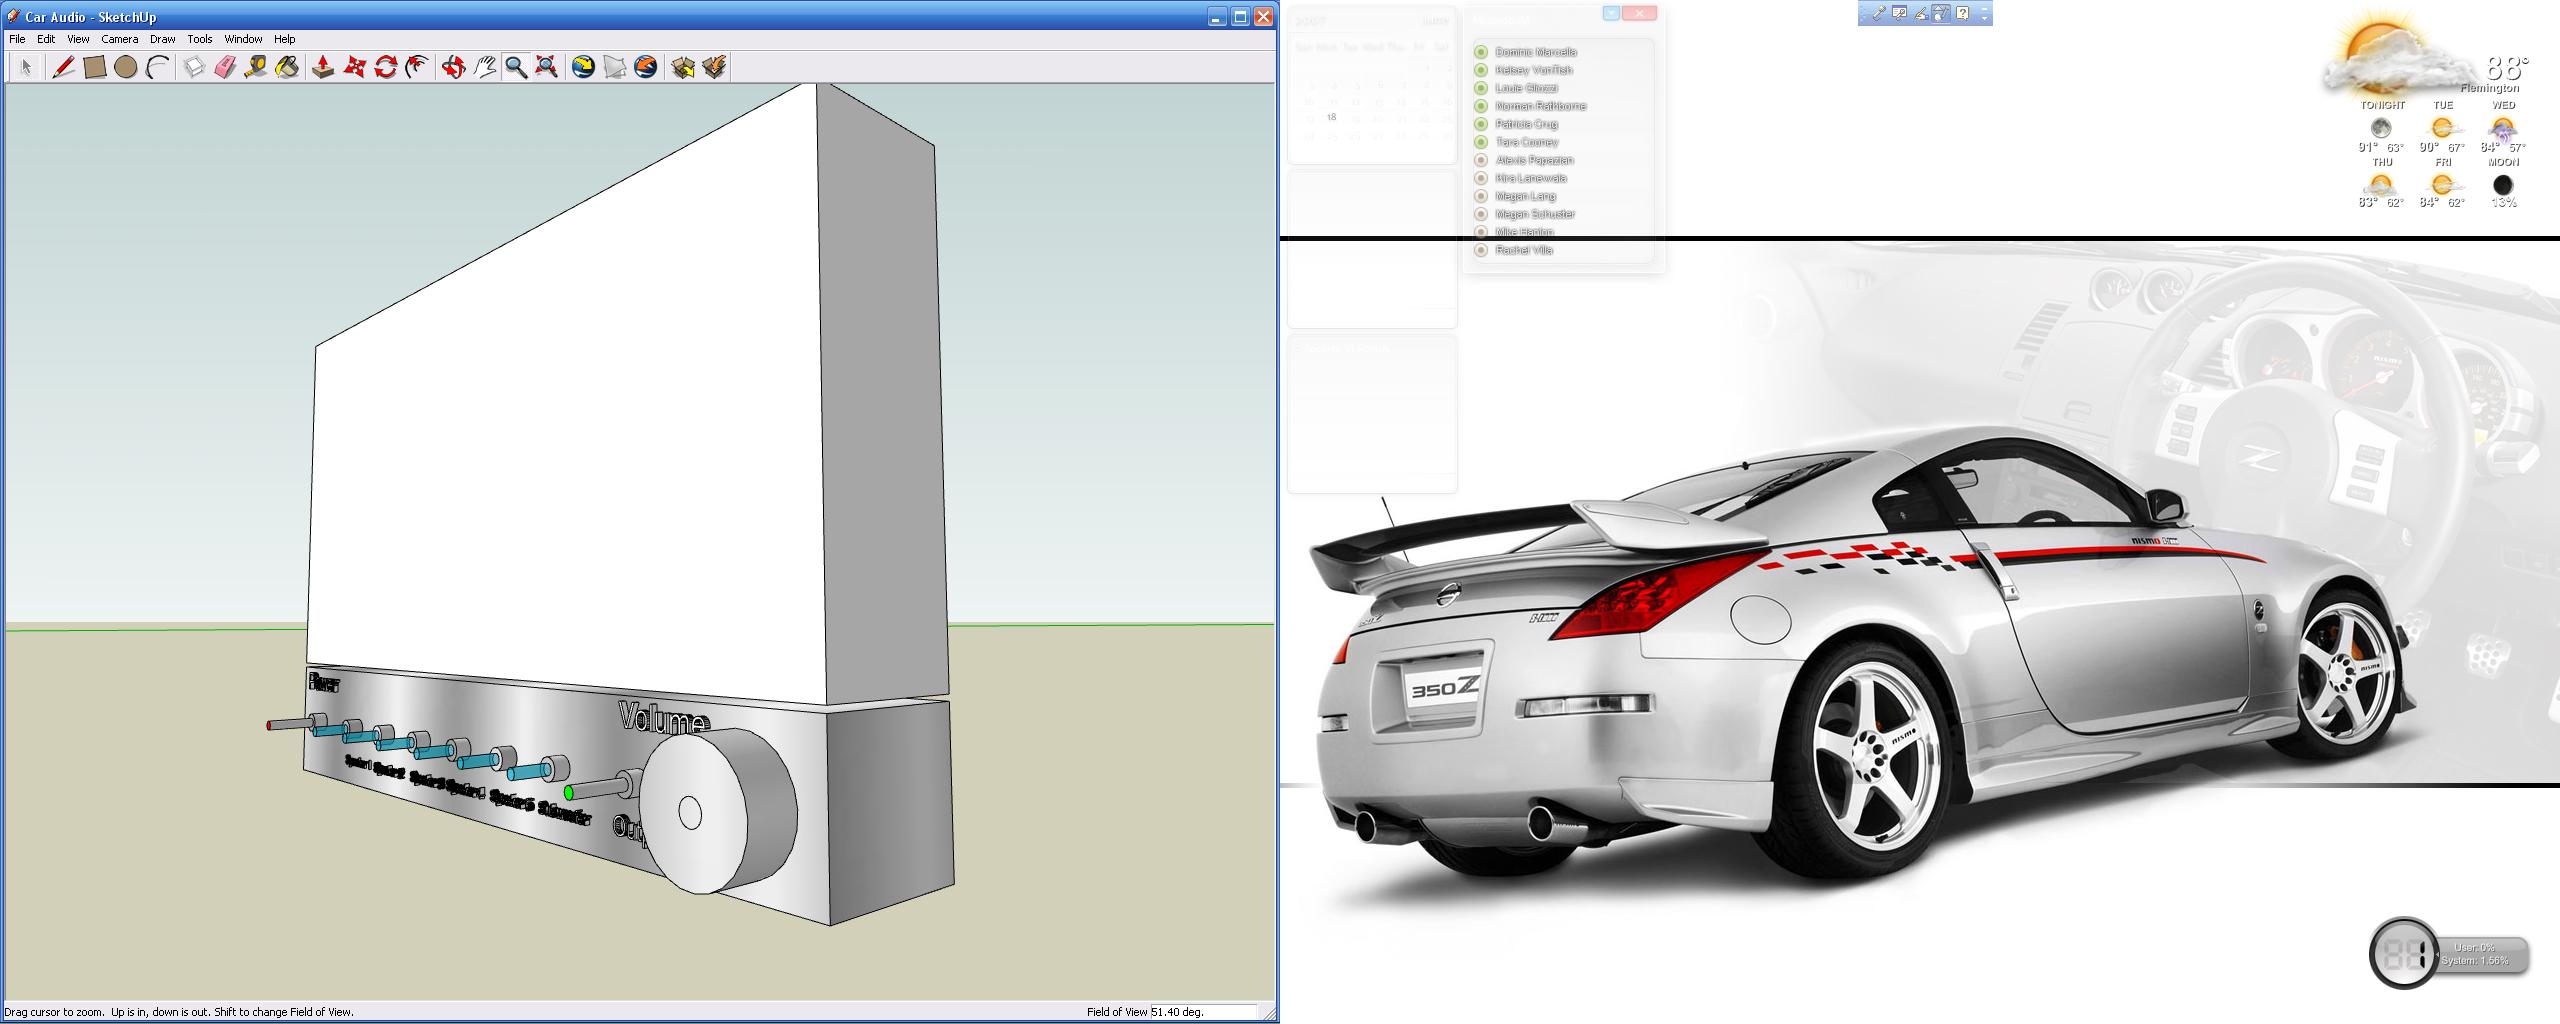Viewport: 2560px width, 1024px height.
Task: Activate the Rotate tool
Action: 385,67
